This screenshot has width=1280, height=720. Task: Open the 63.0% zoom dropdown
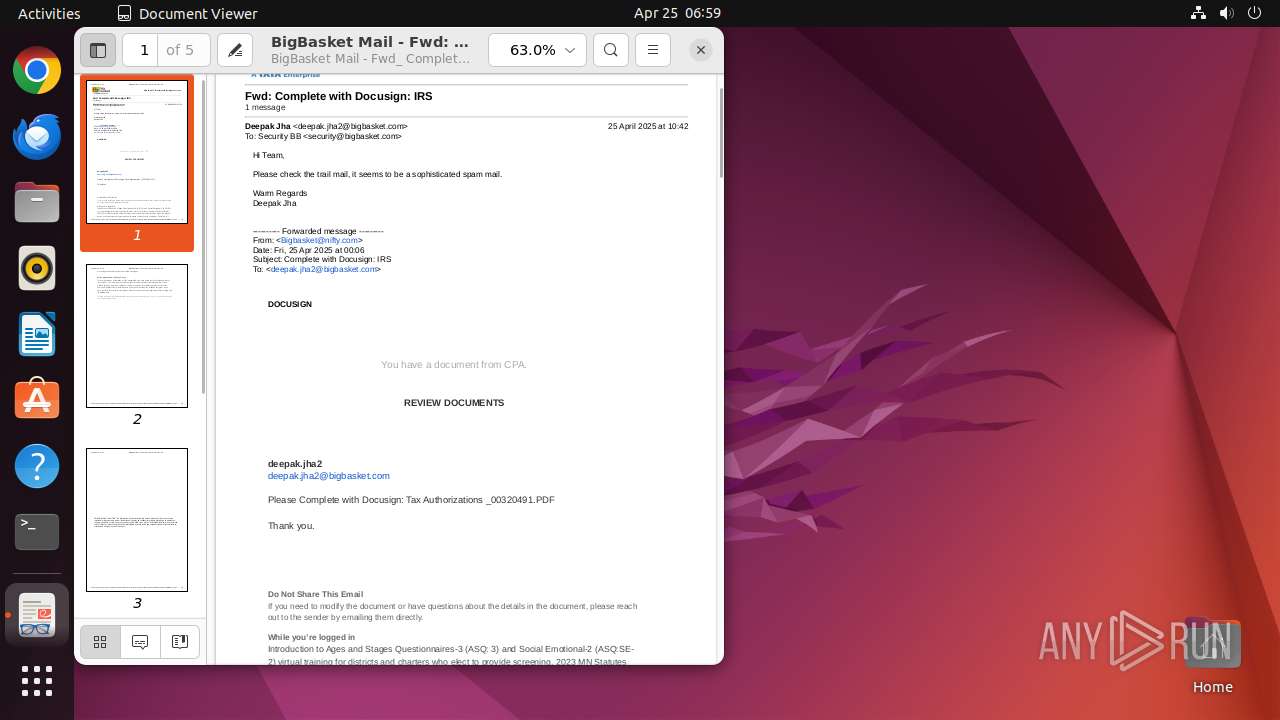537,50
